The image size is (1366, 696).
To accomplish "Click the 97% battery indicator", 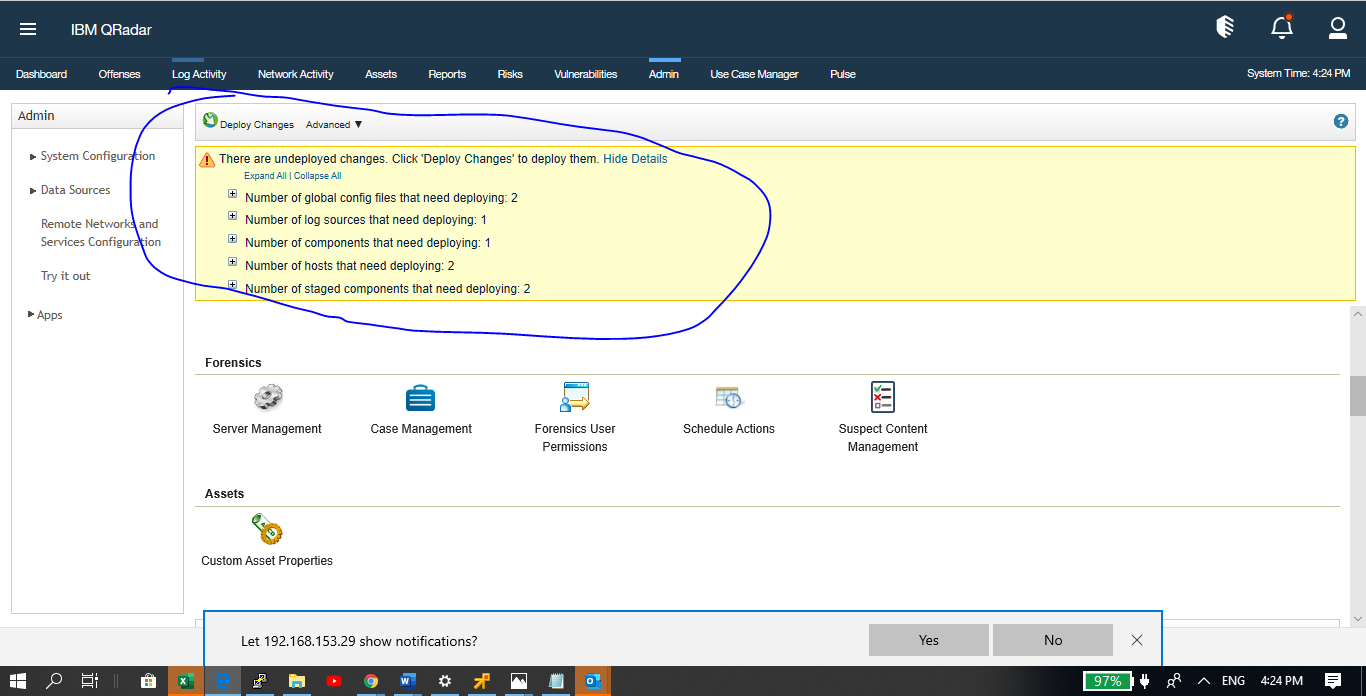I will 1108,681.
